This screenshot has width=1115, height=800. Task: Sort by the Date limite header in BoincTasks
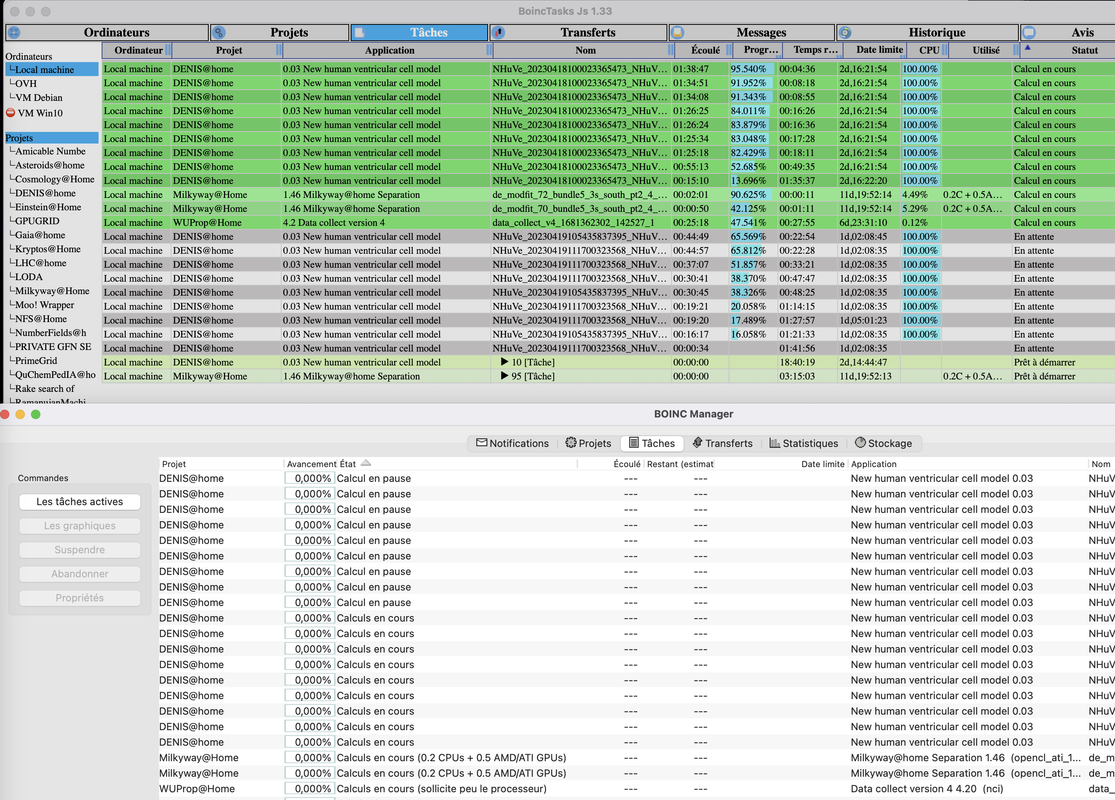click(879, 50)
